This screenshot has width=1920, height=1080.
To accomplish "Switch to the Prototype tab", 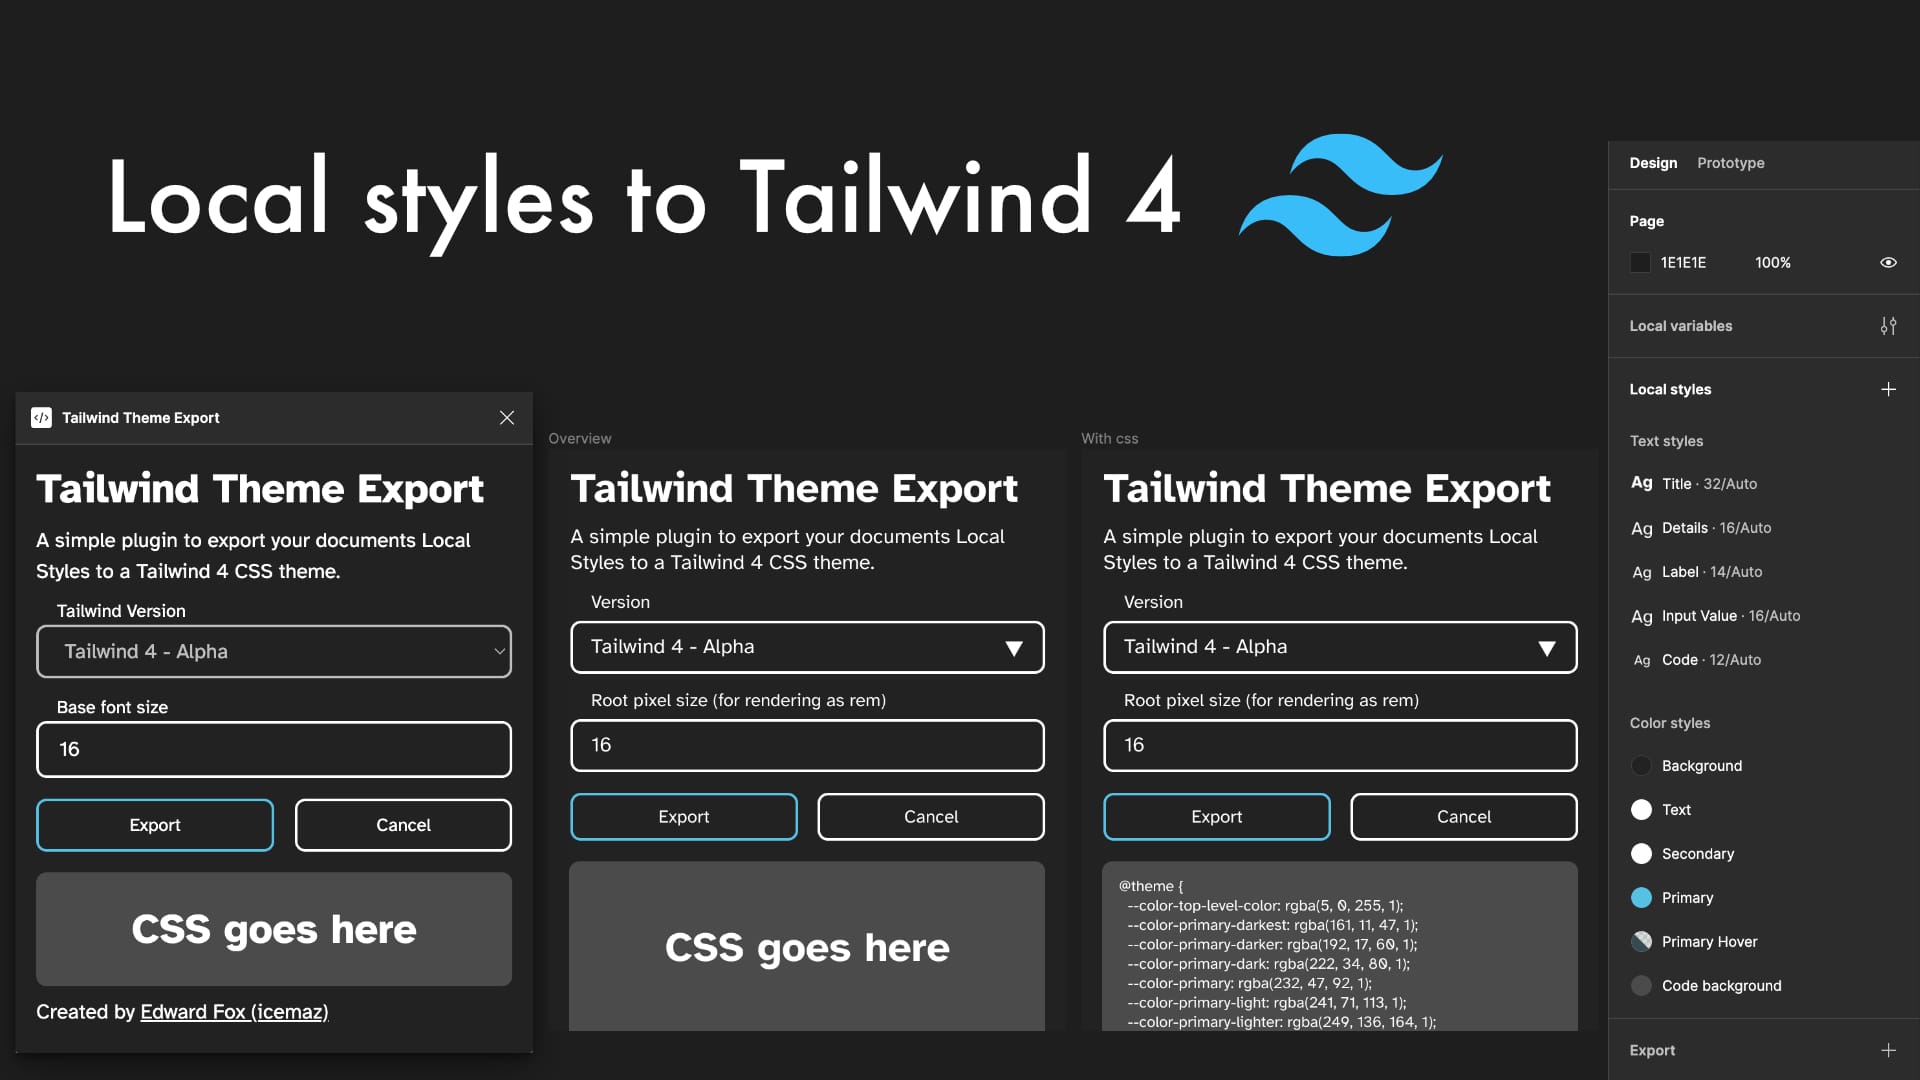I will coord(1729,162).
